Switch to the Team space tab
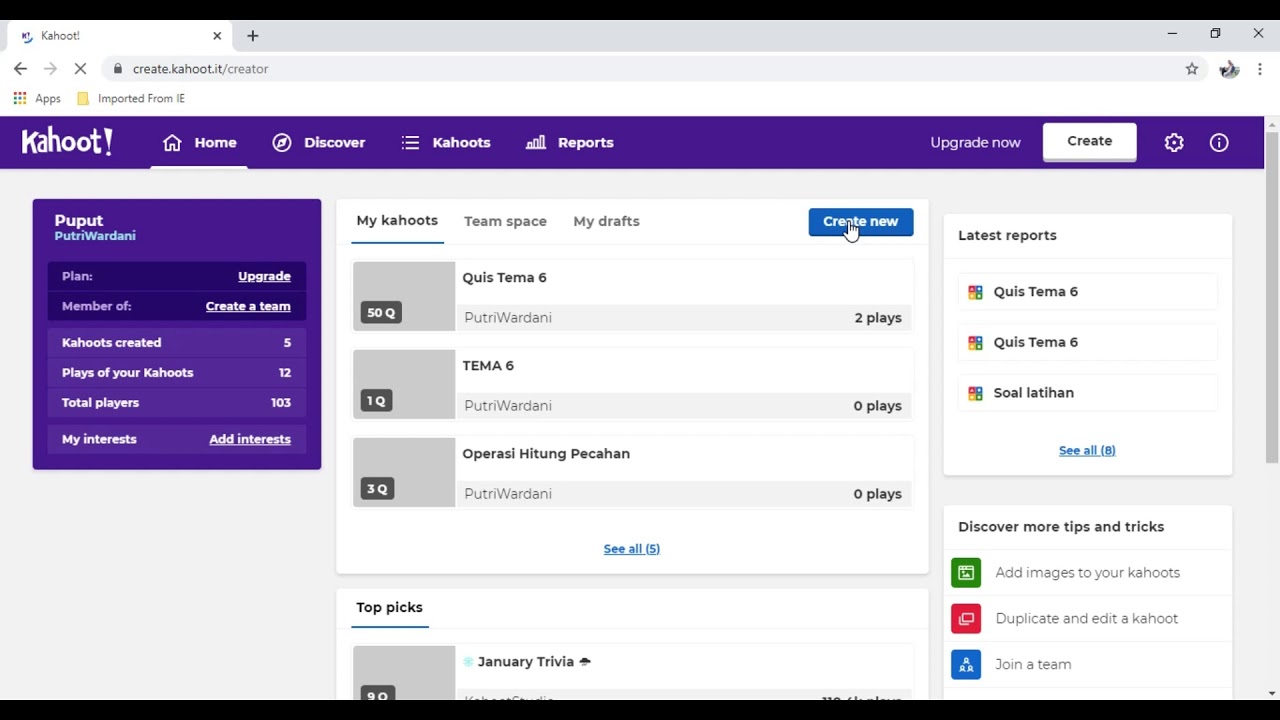 (x=505, y=221)
